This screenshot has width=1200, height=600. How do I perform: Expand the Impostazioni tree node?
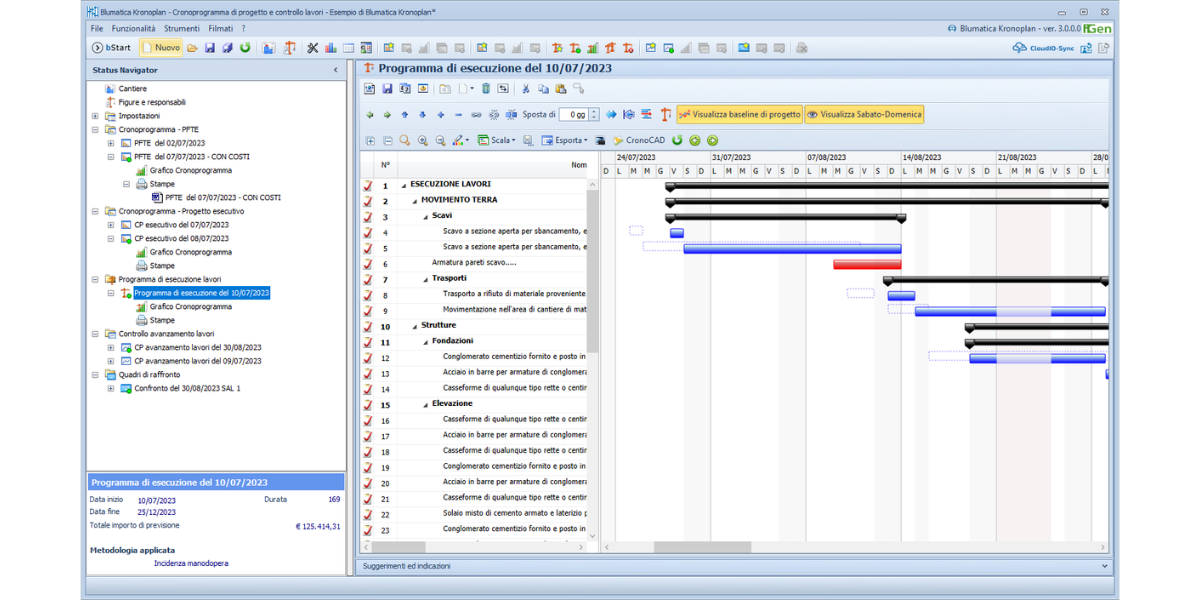(x=96, y=116)
